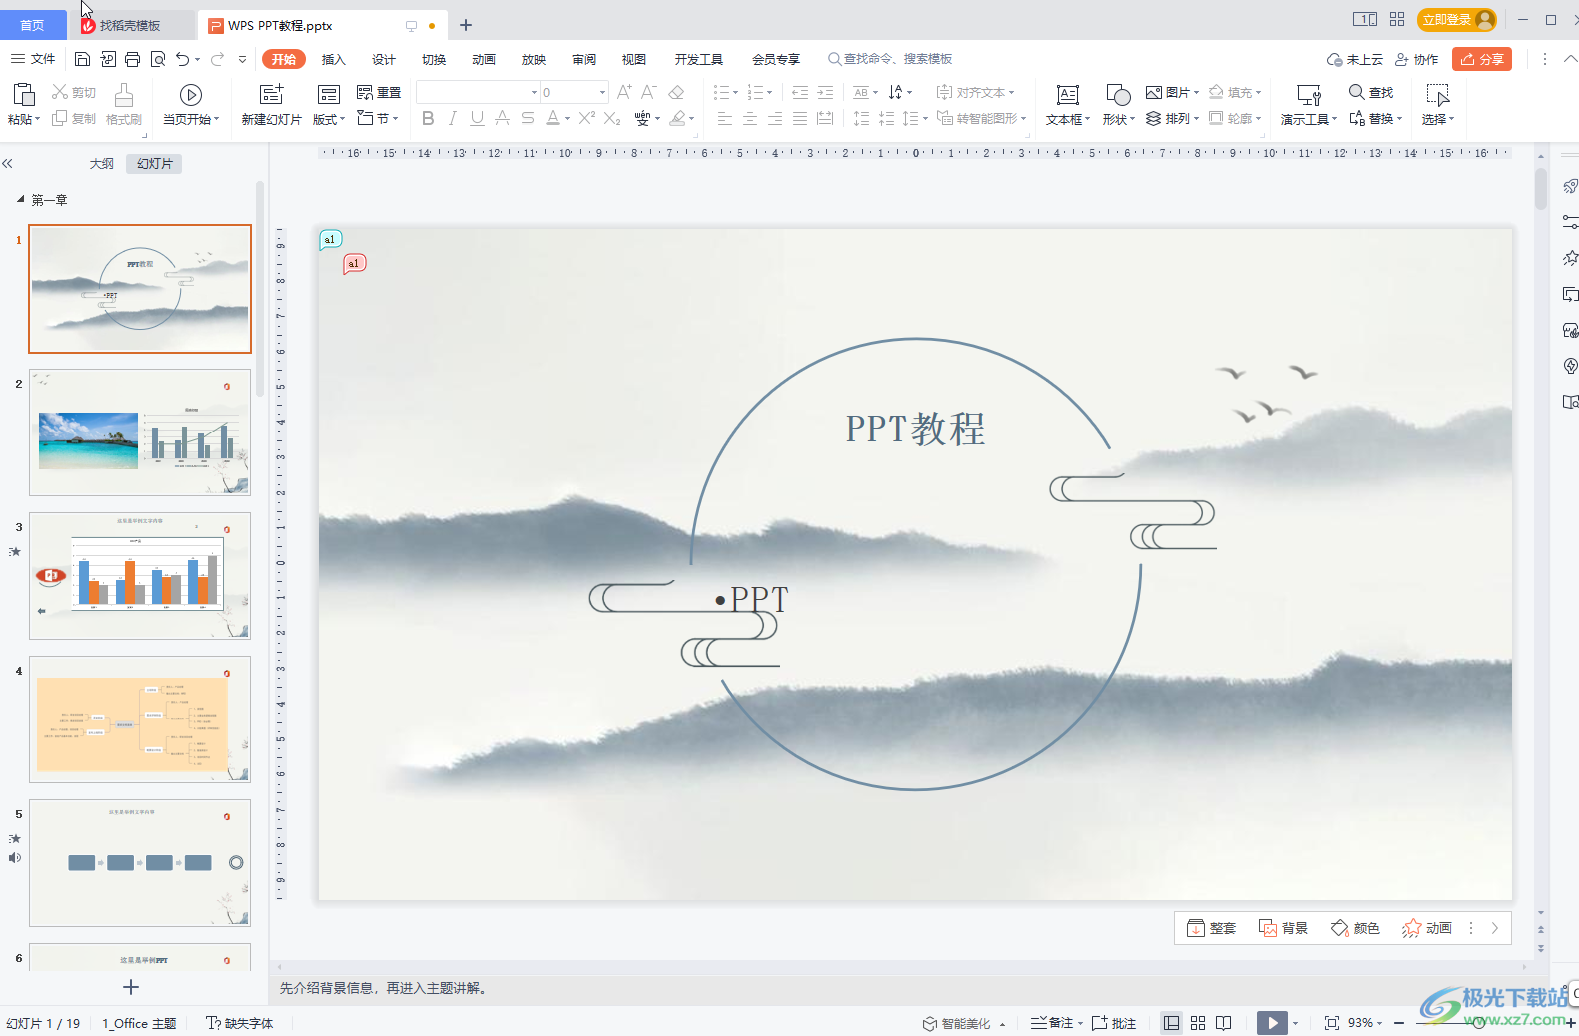Click the Save icon in quick access toolbar
This screenshot has width=1579, height=1036.
83,59
